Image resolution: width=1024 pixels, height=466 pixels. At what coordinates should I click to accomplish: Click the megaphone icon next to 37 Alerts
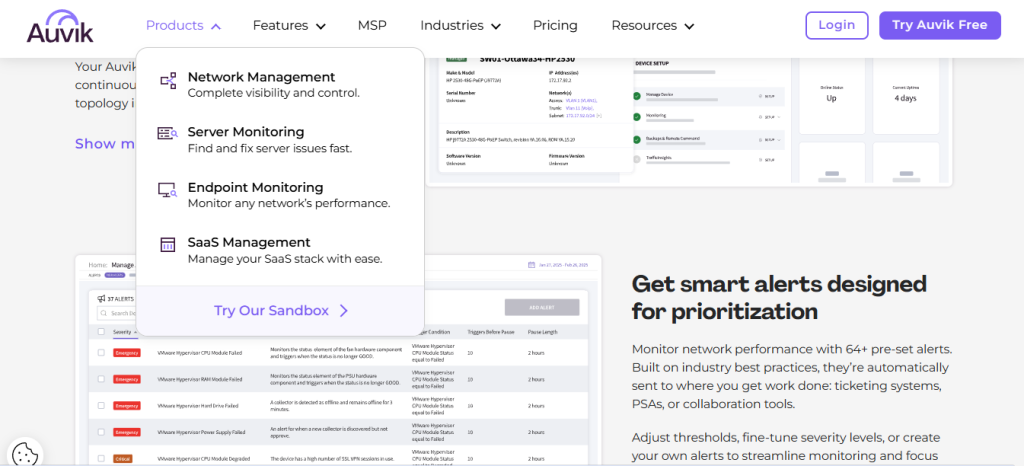click(x=101, y=298)
